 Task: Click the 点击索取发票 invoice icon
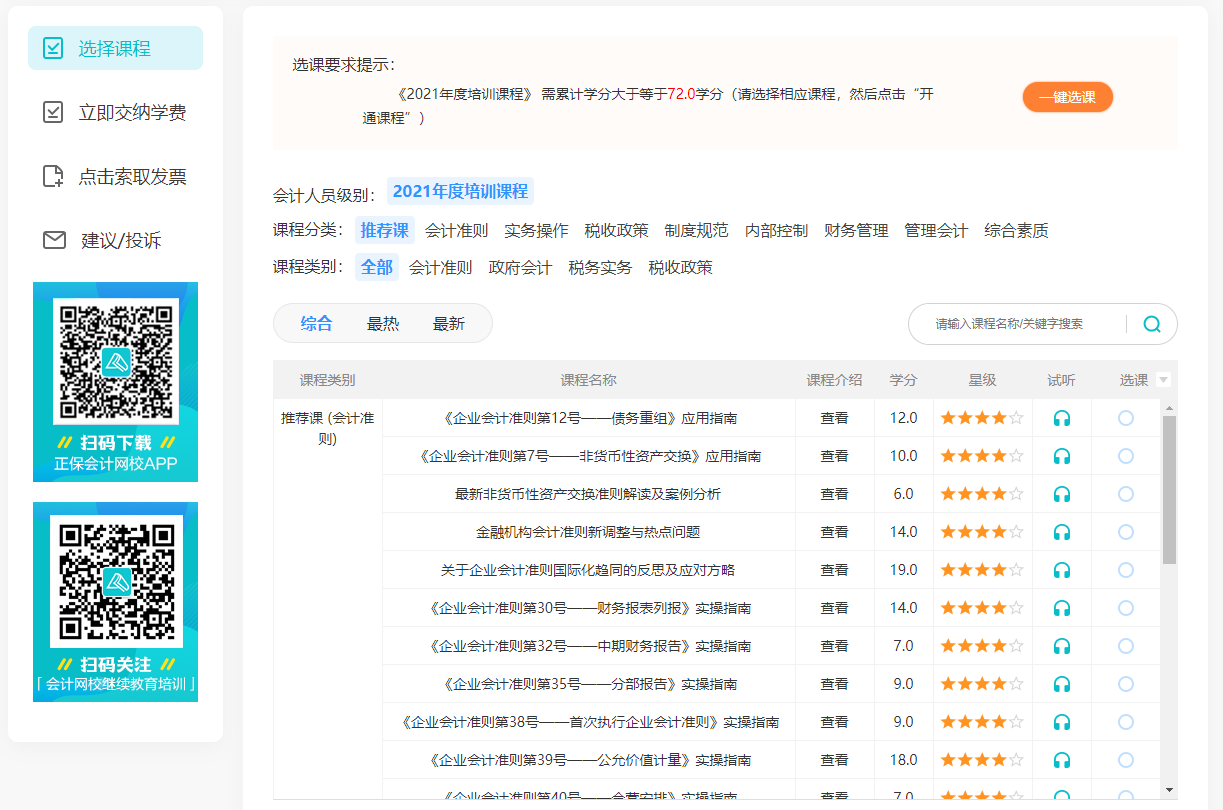(x=53, y=177)
